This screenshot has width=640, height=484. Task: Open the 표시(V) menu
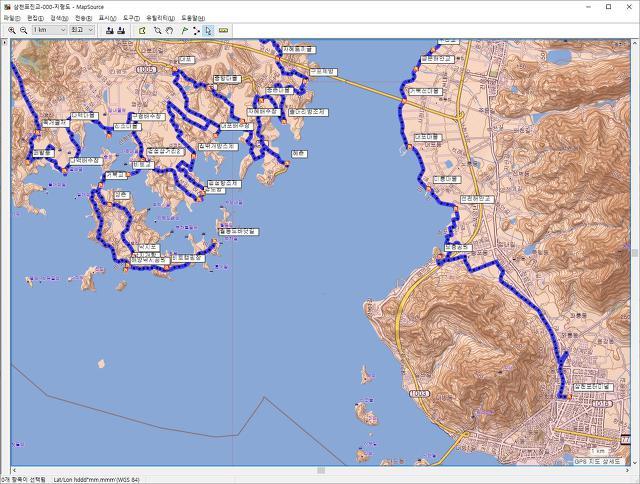coord(108,18)
